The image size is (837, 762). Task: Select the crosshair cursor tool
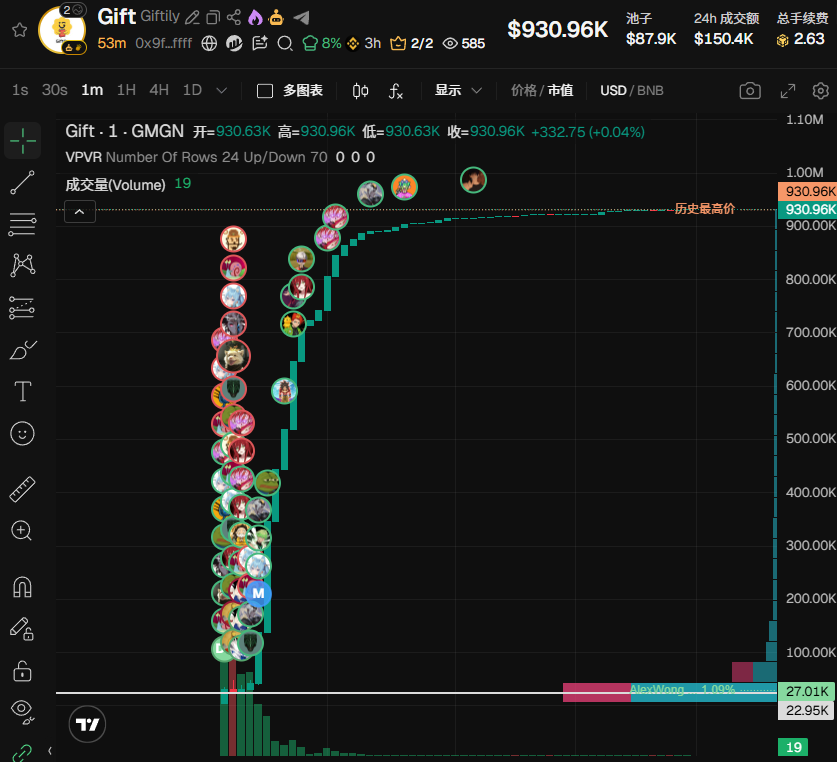[22, 141]
